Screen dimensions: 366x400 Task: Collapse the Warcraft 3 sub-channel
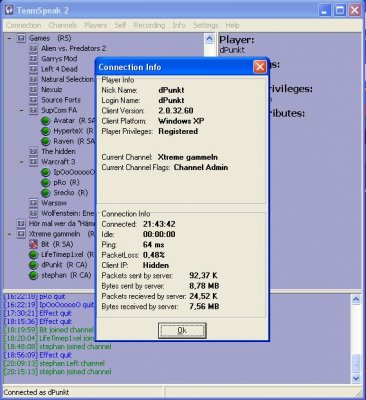[x=22, y=162]
